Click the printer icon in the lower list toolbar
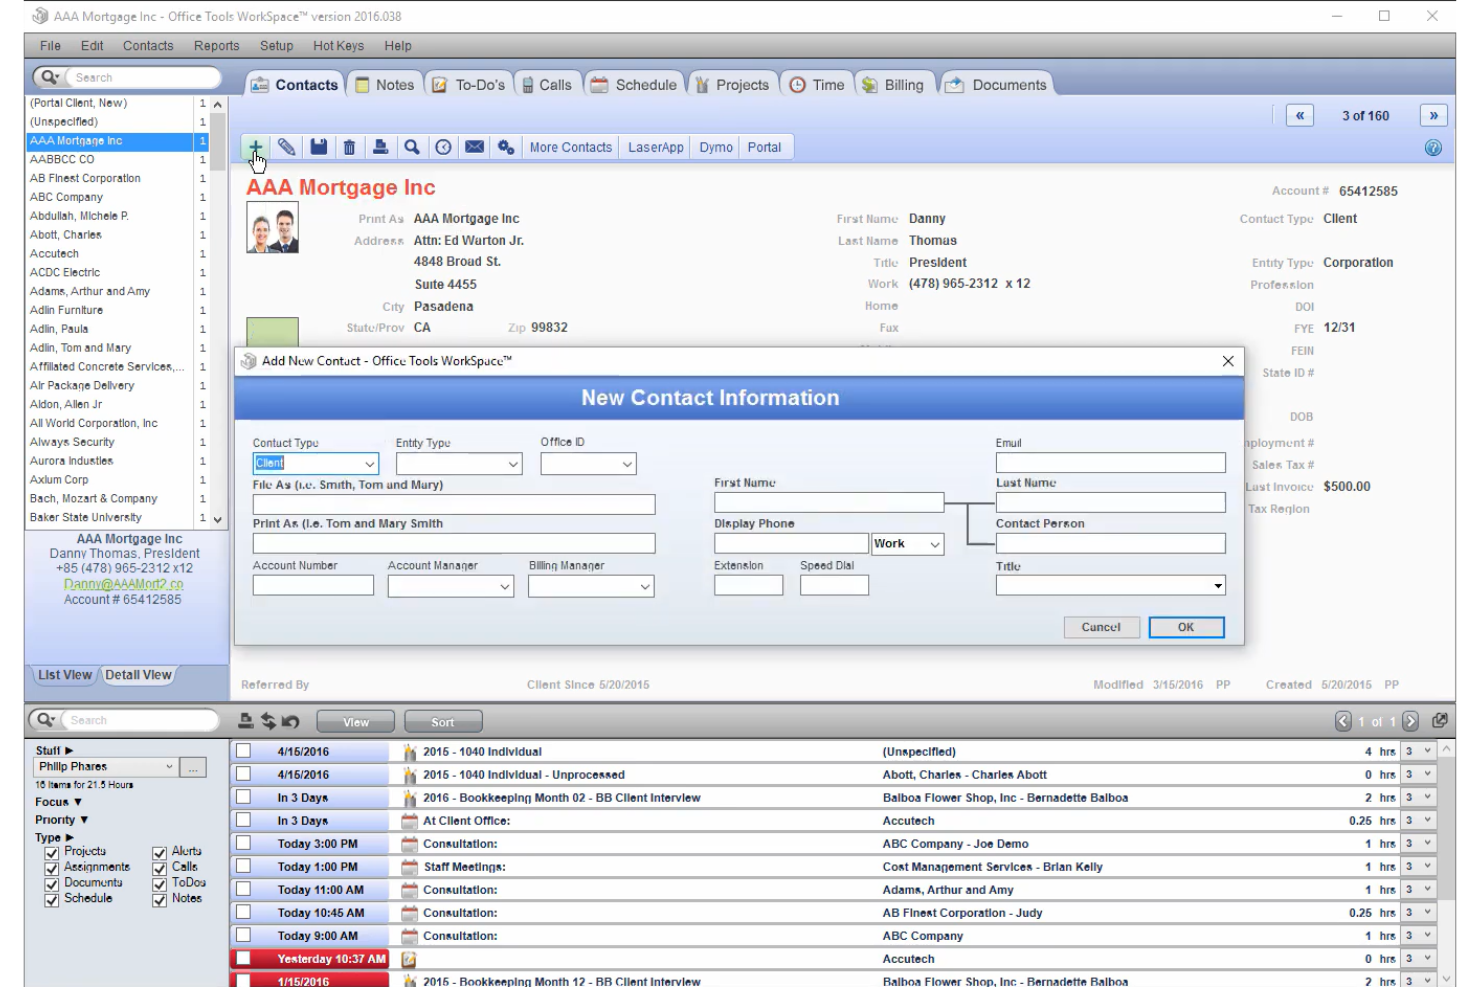The image size is (1480, 987). [x=246, y=721]
